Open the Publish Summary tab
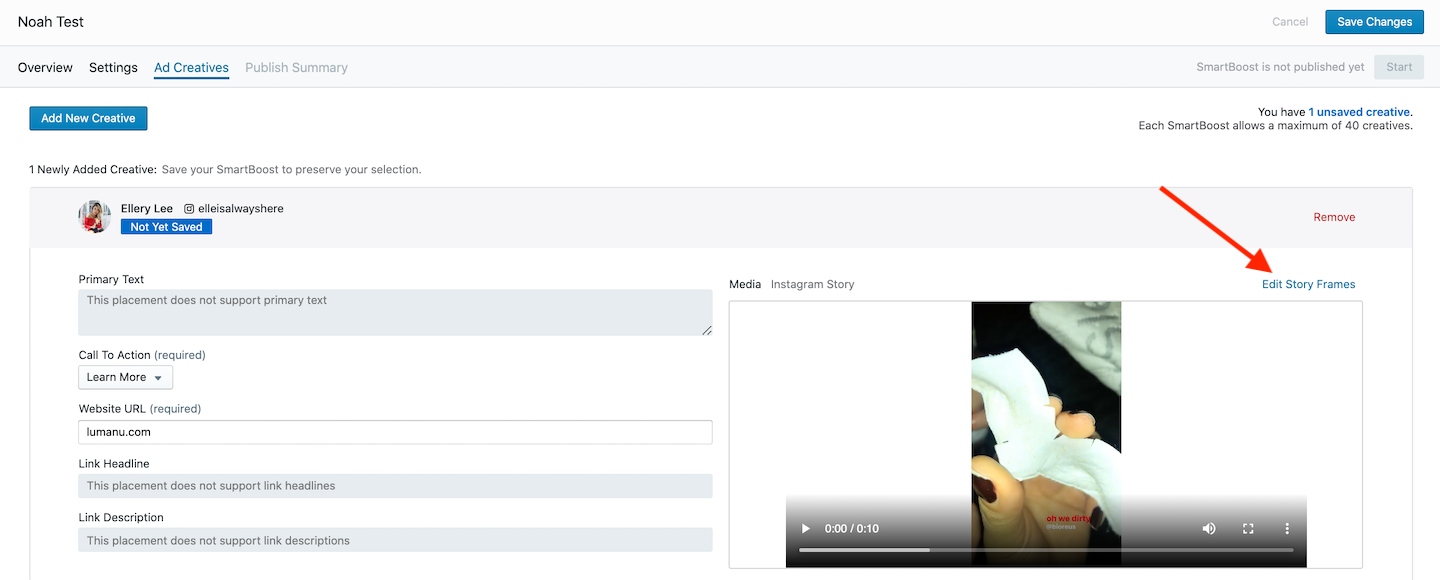Viewport: 1440px width, 580px height. 296,68
